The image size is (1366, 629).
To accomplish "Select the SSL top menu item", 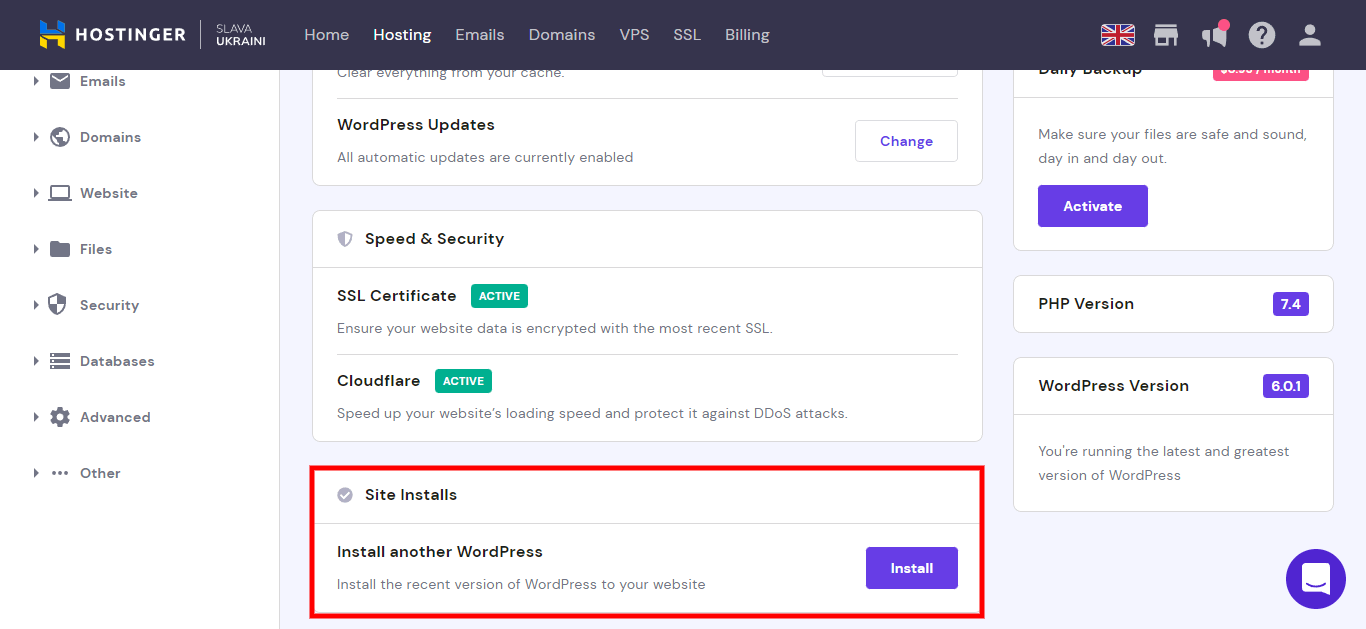I will click(687, 35).
